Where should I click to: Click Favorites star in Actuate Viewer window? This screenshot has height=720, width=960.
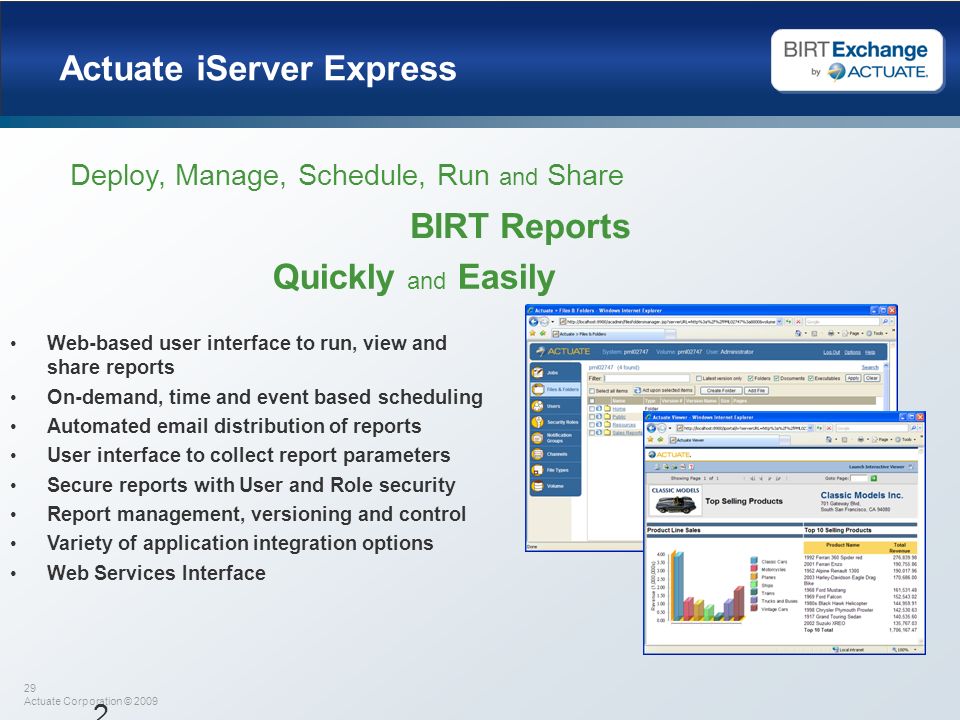[x=650, y=439]
